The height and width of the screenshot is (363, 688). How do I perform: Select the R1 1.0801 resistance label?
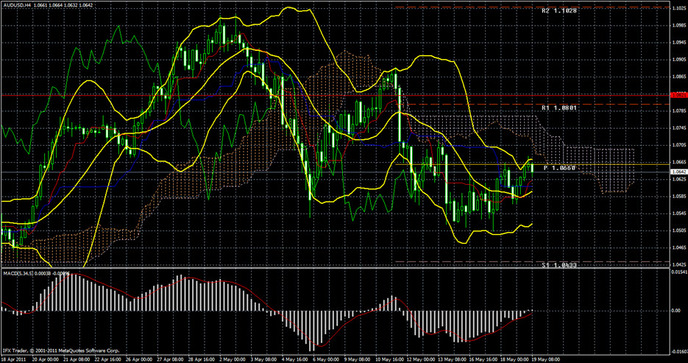tap(559, 108)
